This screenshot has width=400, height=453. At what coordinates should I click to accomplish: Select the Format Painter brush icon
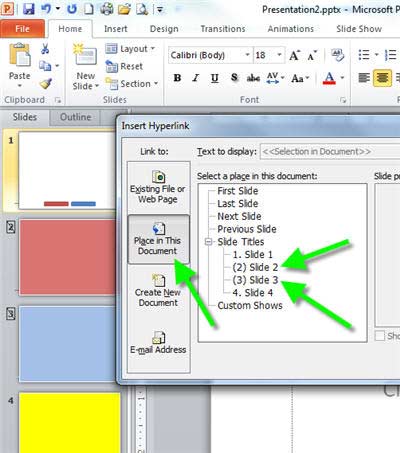pyautogui.click(x=45, y=83)
